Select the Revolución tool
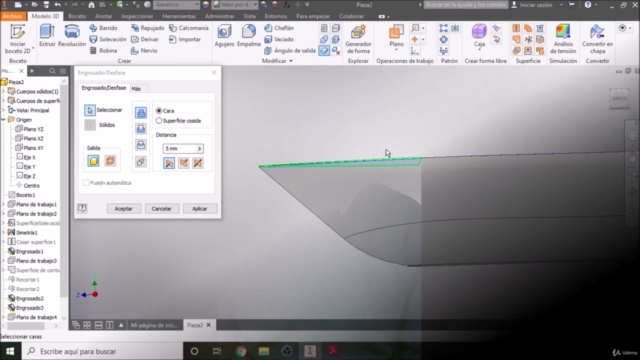This screenshot has height=360, width=640. 72,36
